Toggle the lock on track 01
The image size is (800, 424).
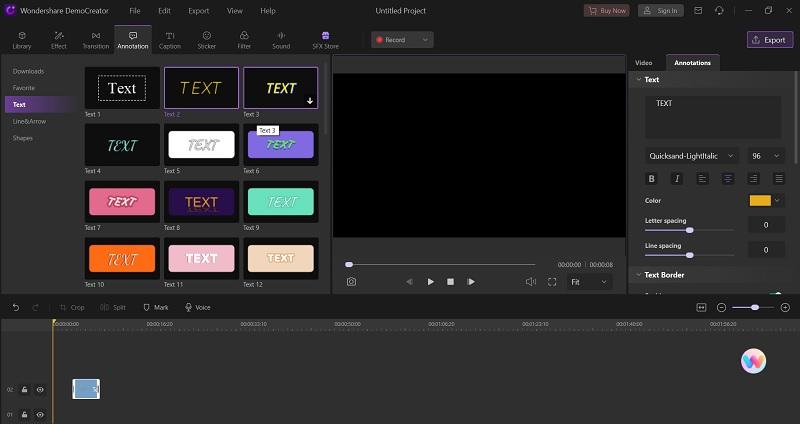pos(25,414)
